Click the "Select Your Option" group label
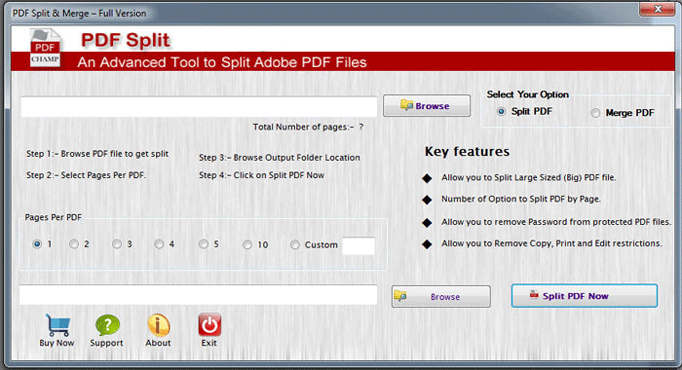The width and height of the screenshot is (682, 370). 528,94
